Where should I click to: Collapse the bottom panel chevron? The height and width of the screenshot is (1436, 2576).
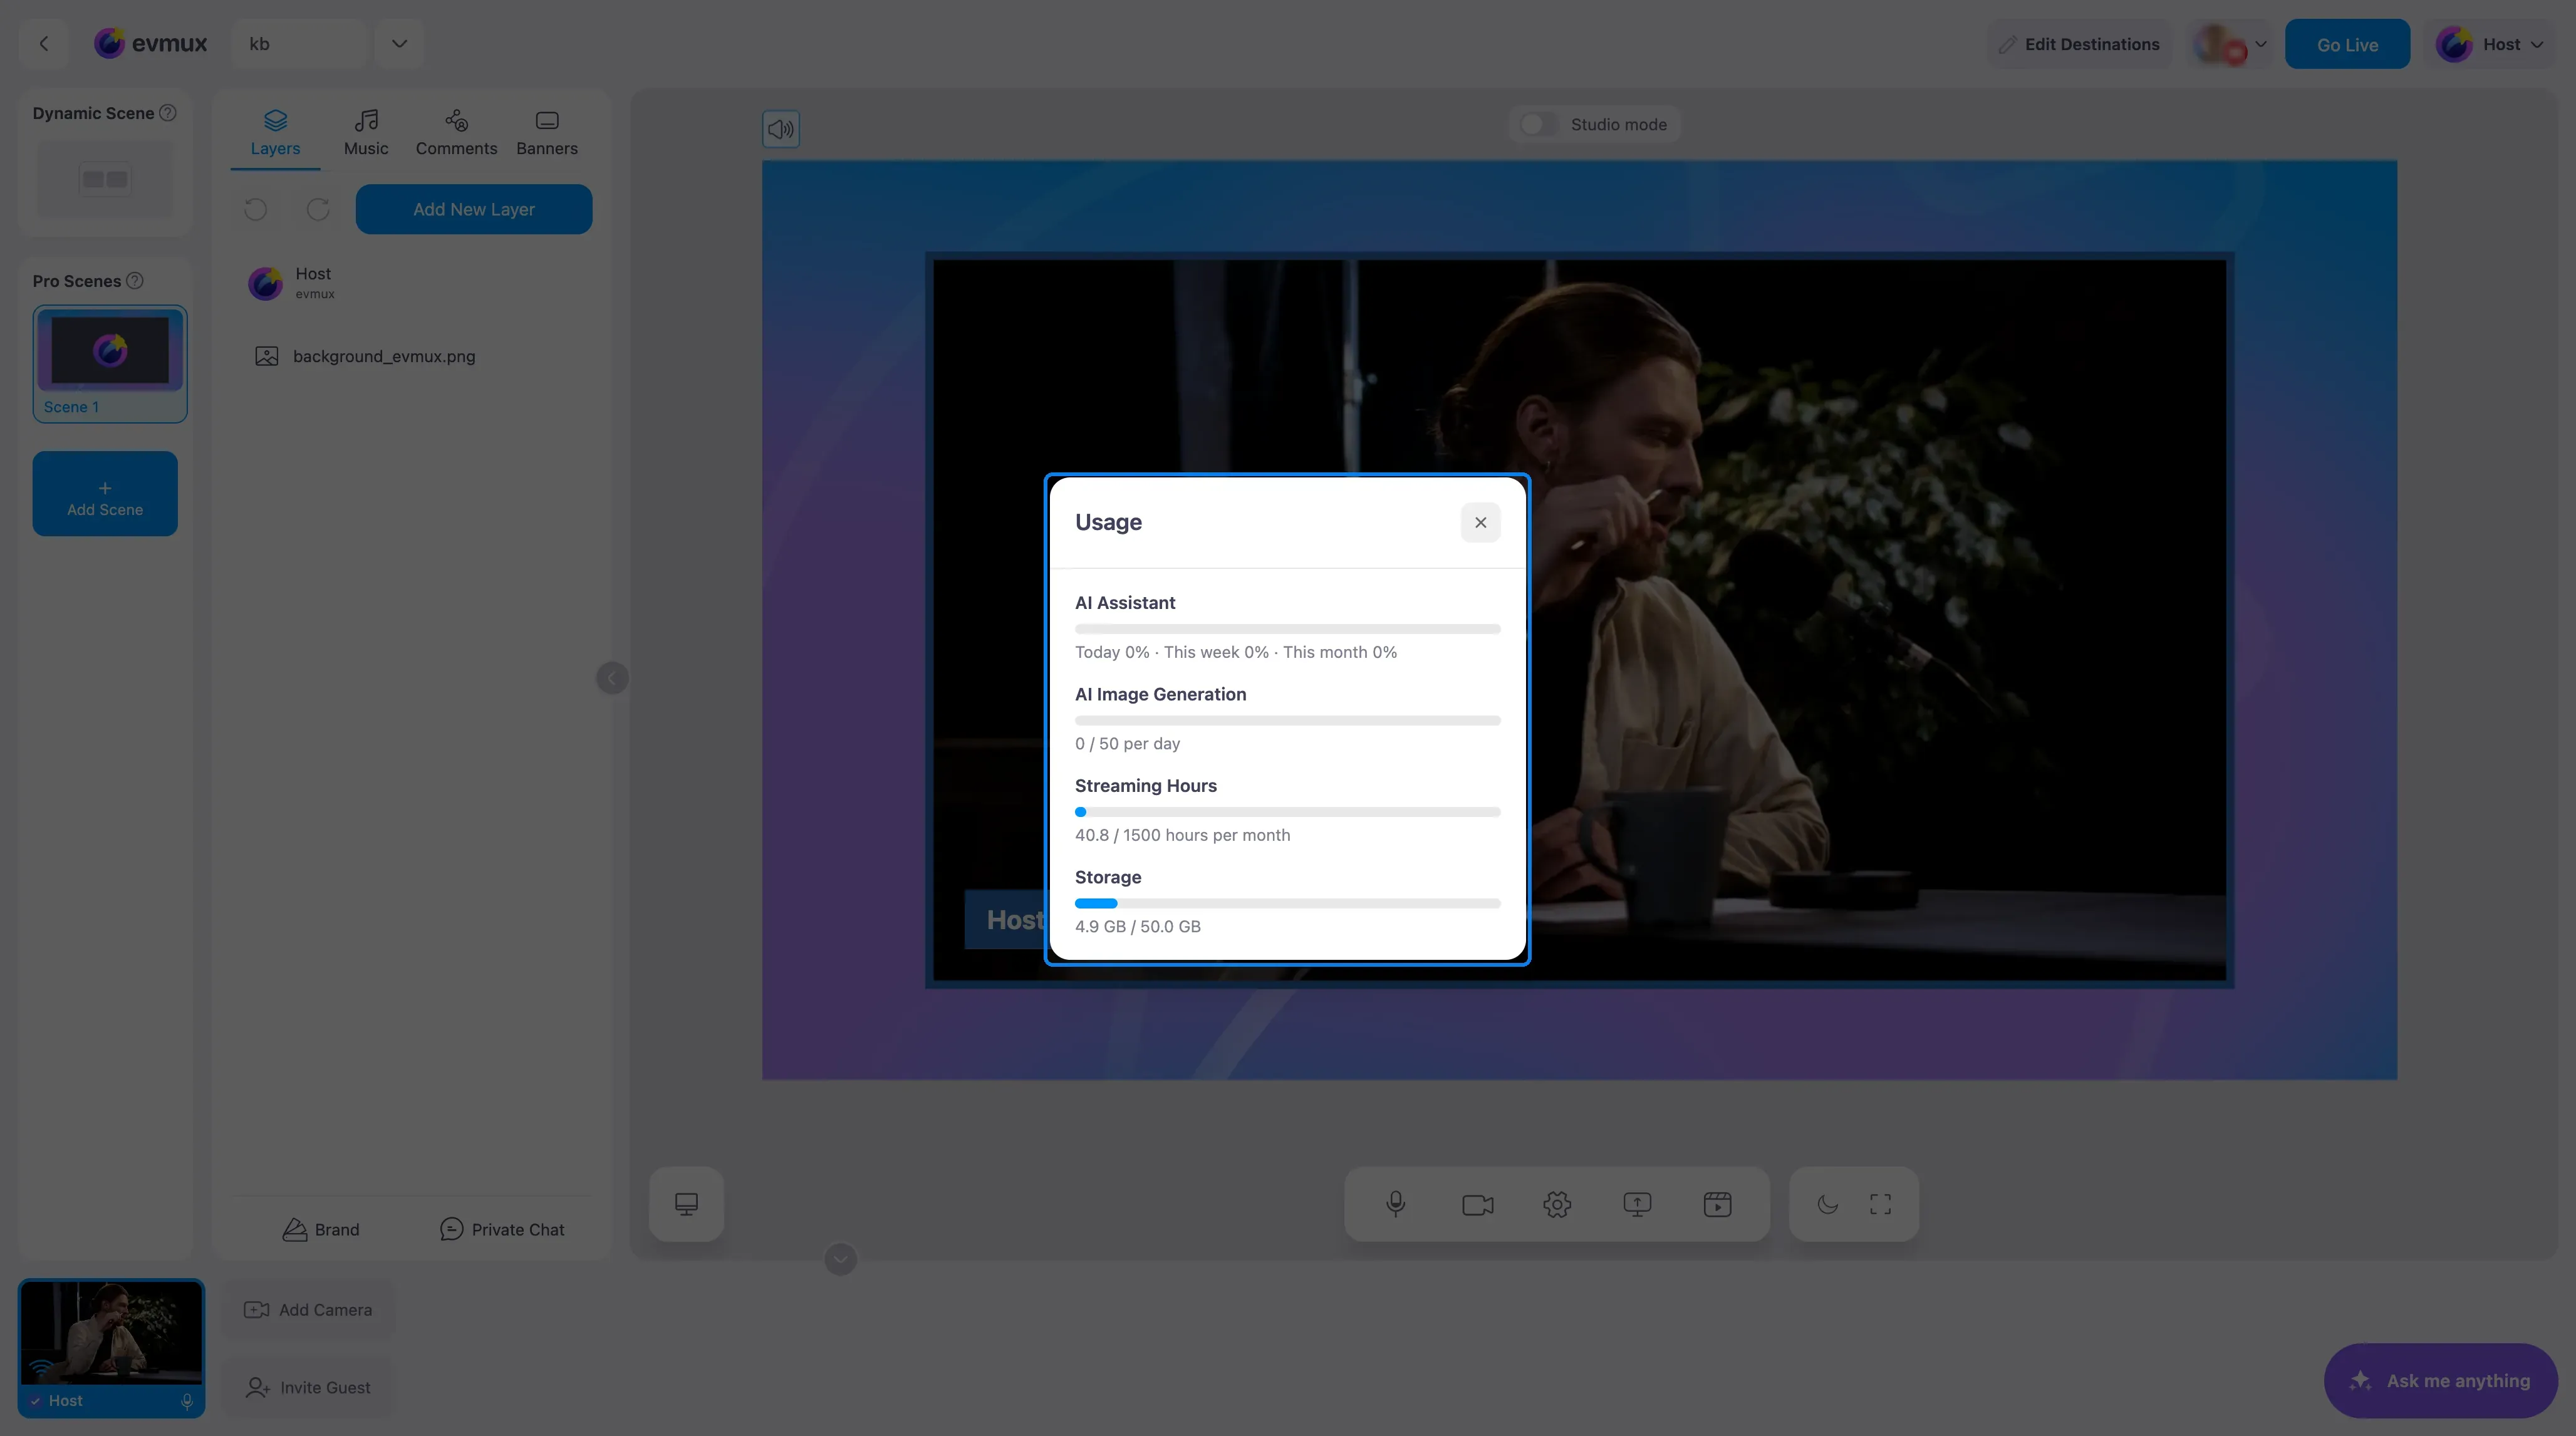pyautogui.click(x=840, y=1259)
